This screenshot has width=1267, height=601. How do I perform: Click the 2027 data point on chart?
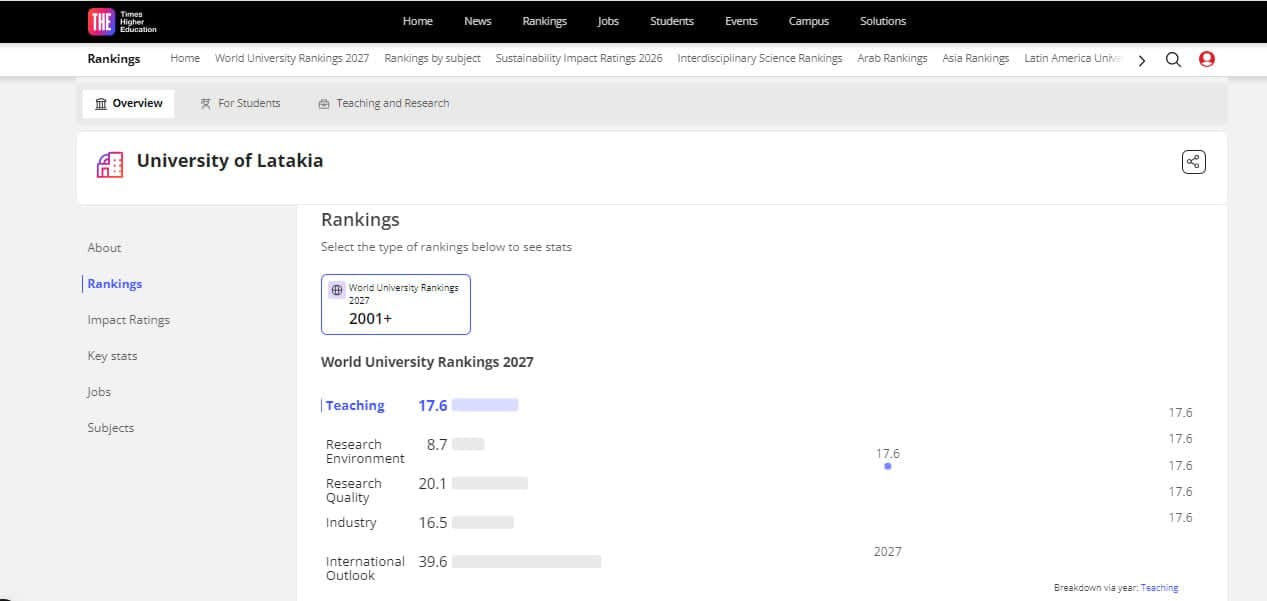887,466
